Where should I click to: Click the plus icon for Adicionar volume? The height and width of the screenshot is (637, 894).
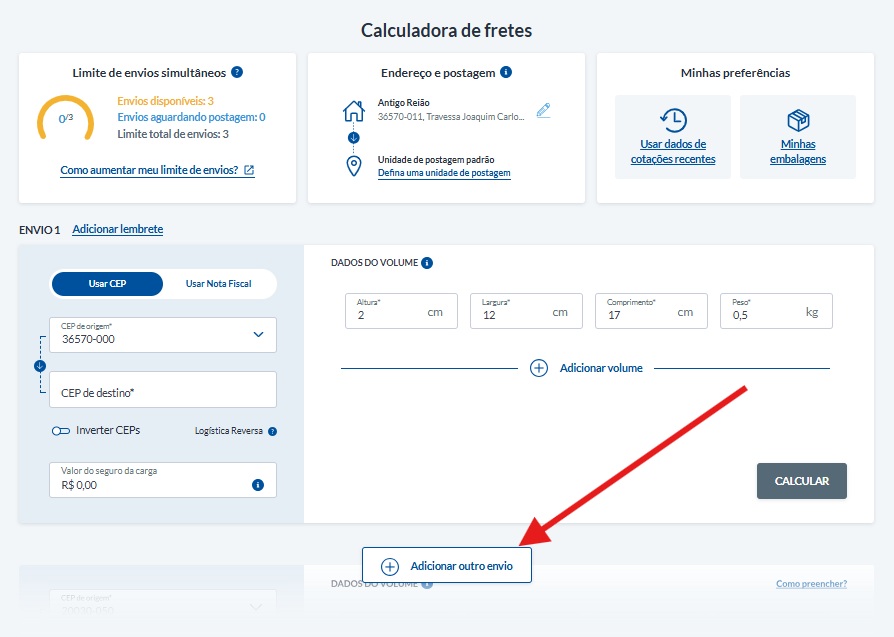click(539, 368)
